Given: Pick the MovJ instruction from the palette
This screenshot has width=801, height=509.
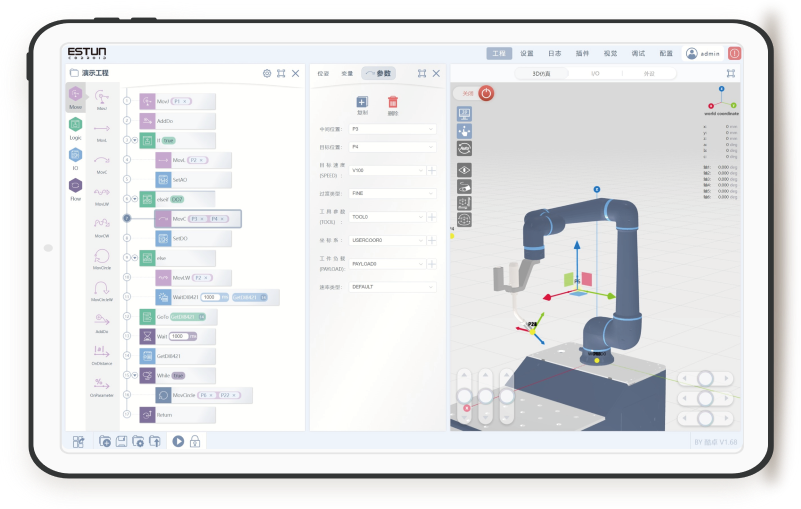Looking at the screenshot, I should (x=102, y=100).
